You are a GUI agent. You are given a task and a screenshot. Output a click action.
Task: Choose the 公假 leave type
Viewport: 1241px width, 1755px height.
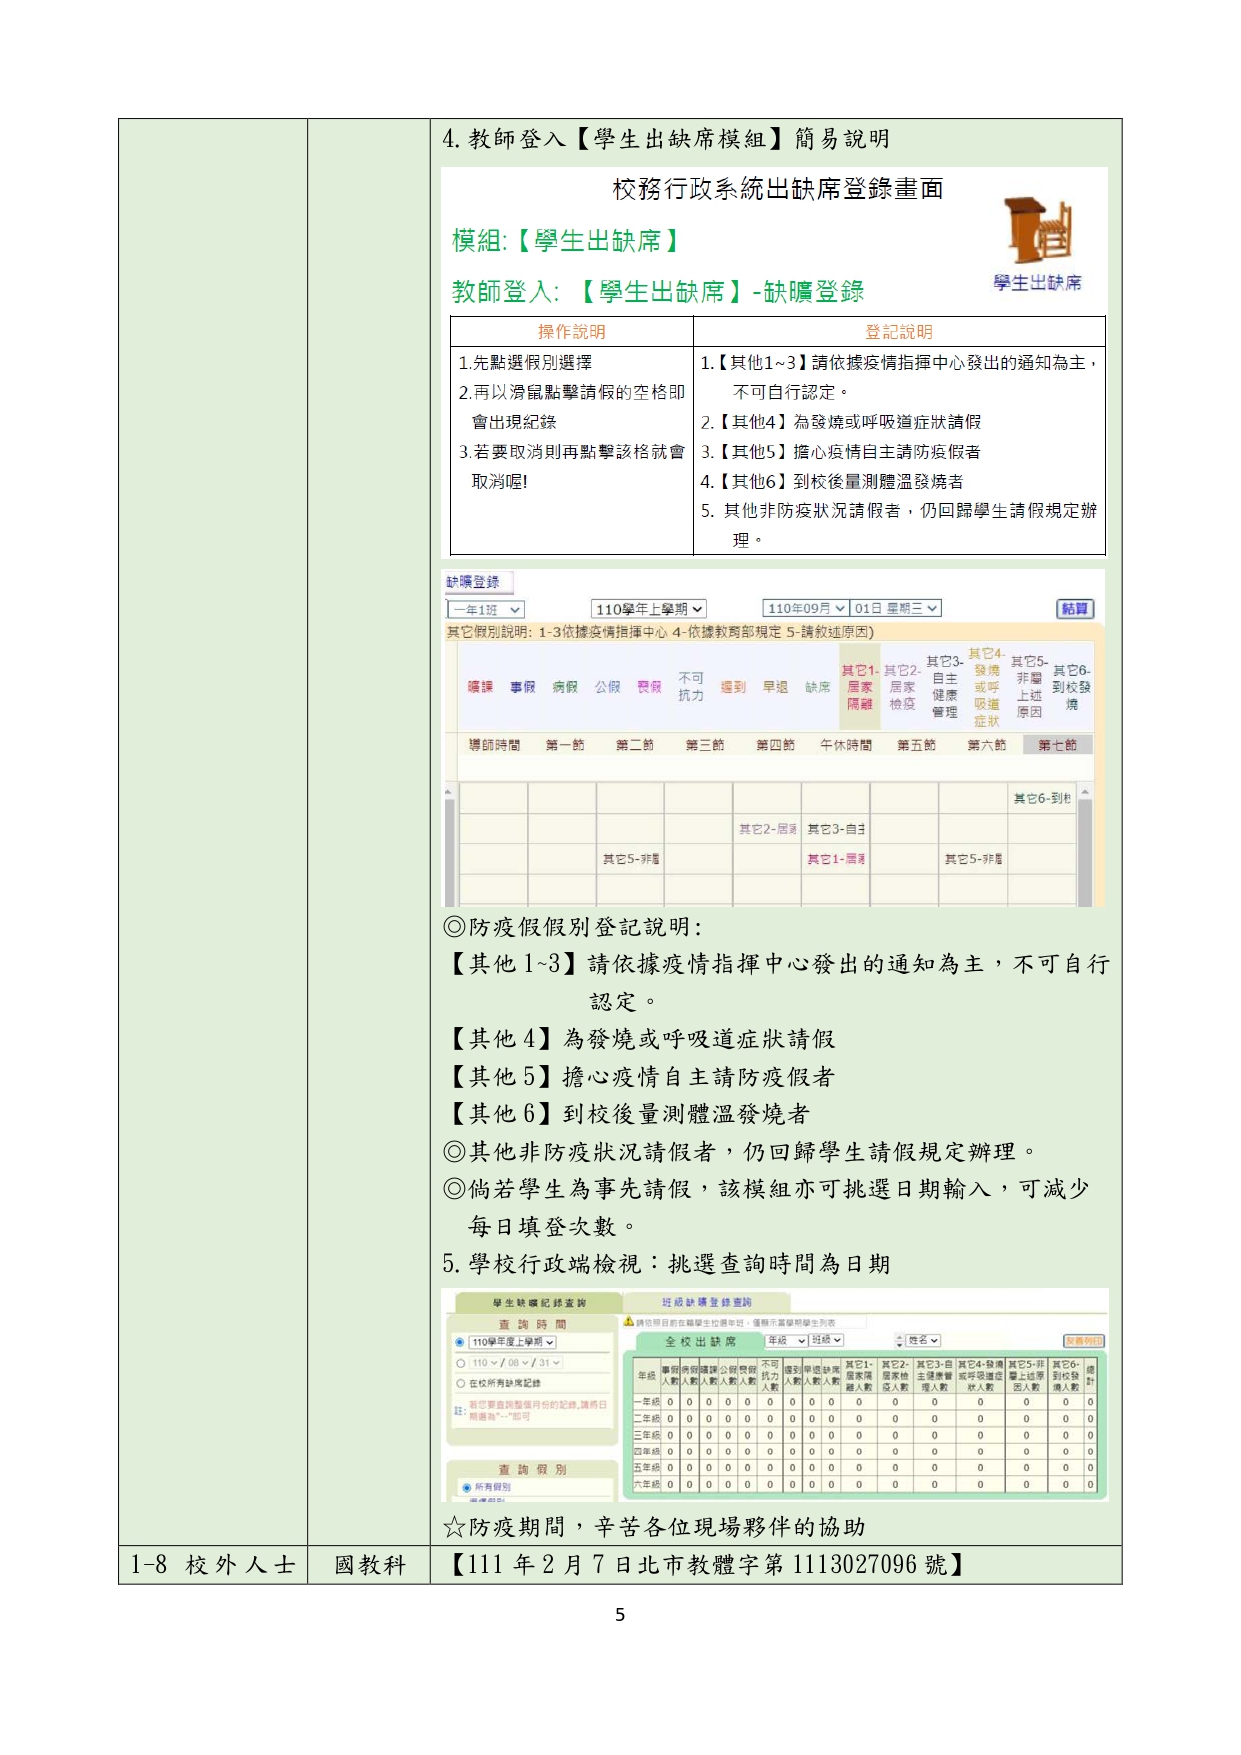pos(607,687)
